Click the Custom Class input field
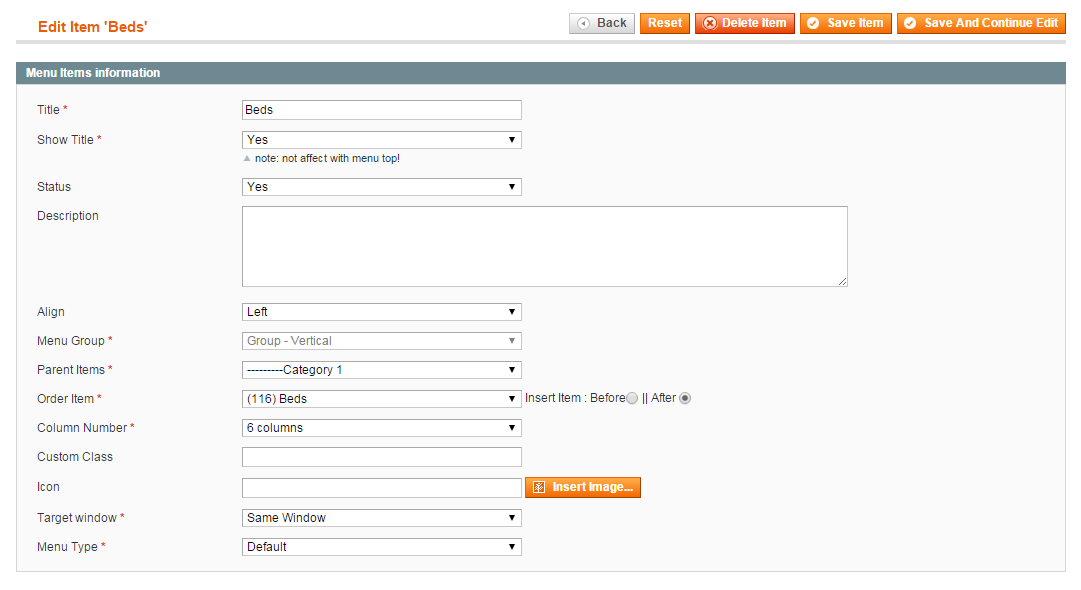1081x590 pixels. click(381, 457)
